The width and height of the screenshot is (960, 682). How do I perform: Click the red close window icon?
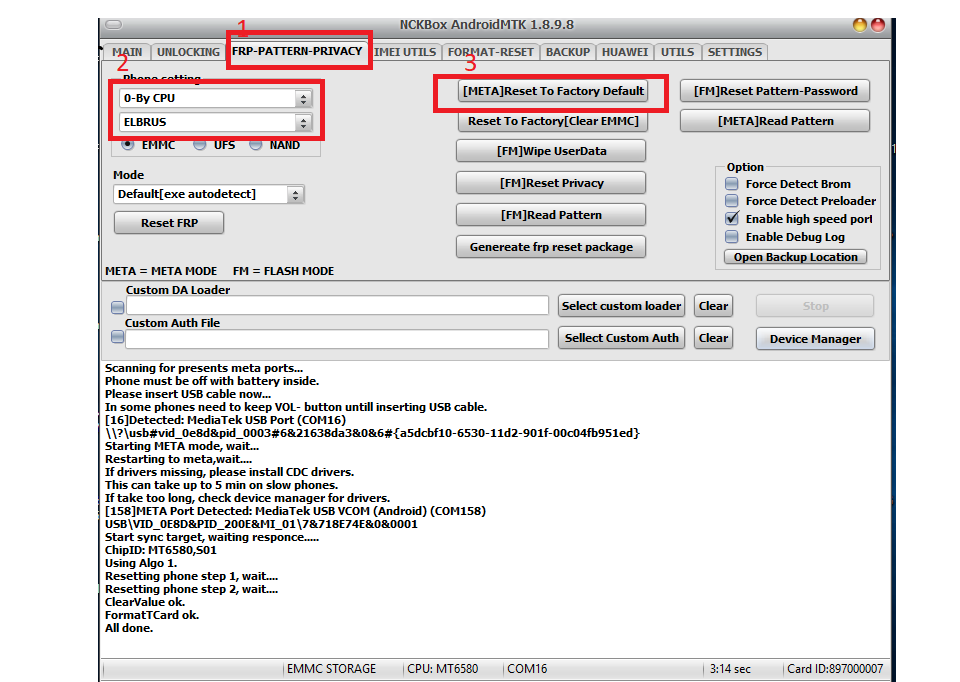point(878,24)
